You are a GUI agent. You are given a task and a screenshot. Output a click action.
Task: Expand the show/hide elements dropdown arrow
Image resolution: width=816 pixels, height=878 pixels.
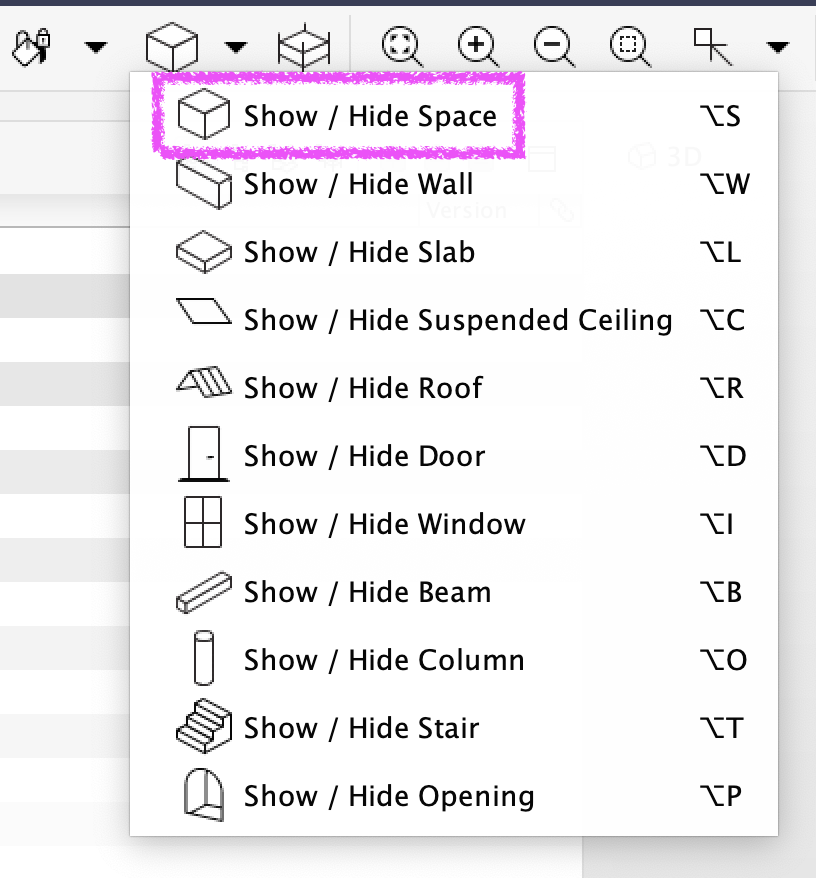tap(236, 47)
